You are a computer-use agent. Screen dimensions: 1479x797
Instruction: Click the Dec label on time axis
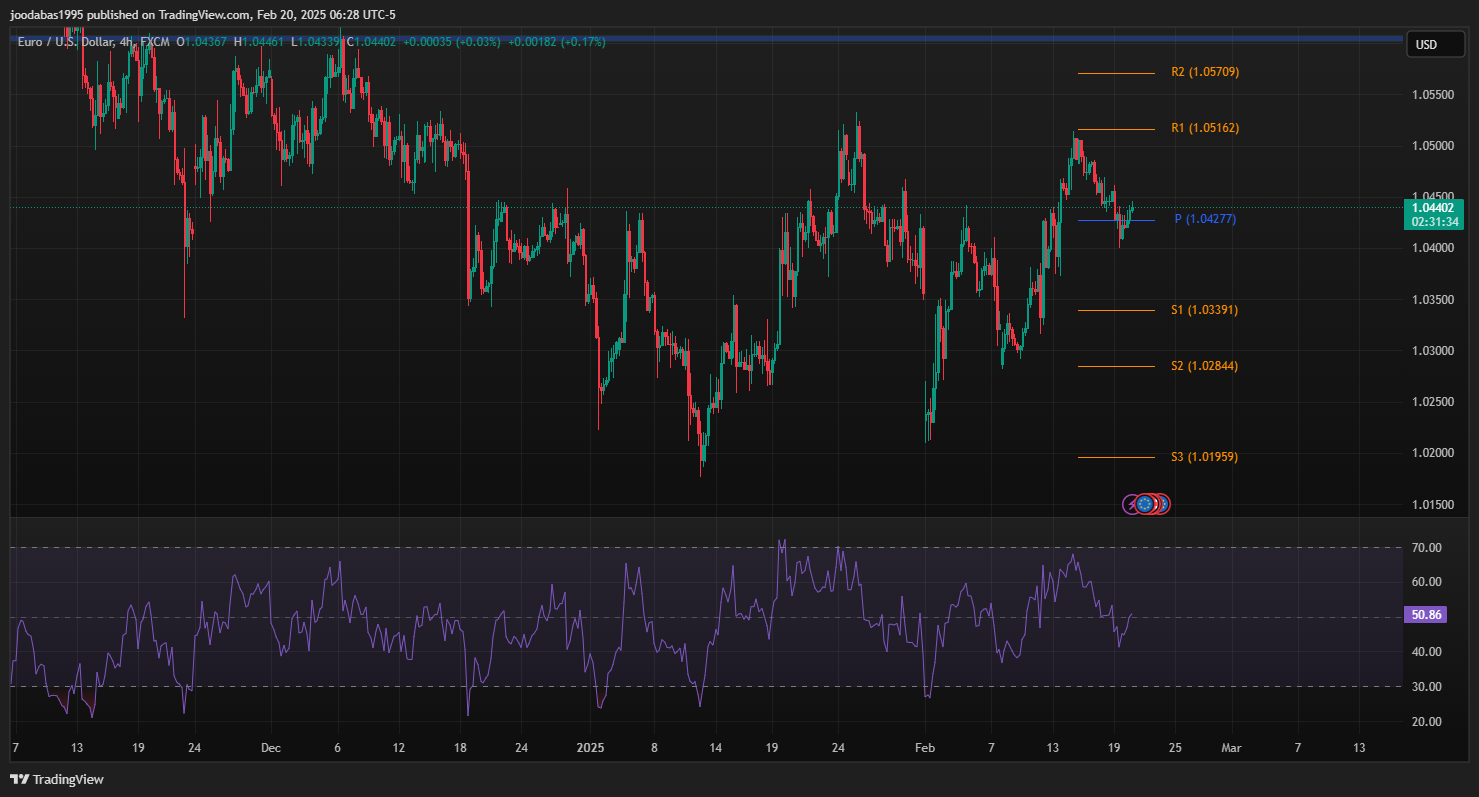(270, 747)
